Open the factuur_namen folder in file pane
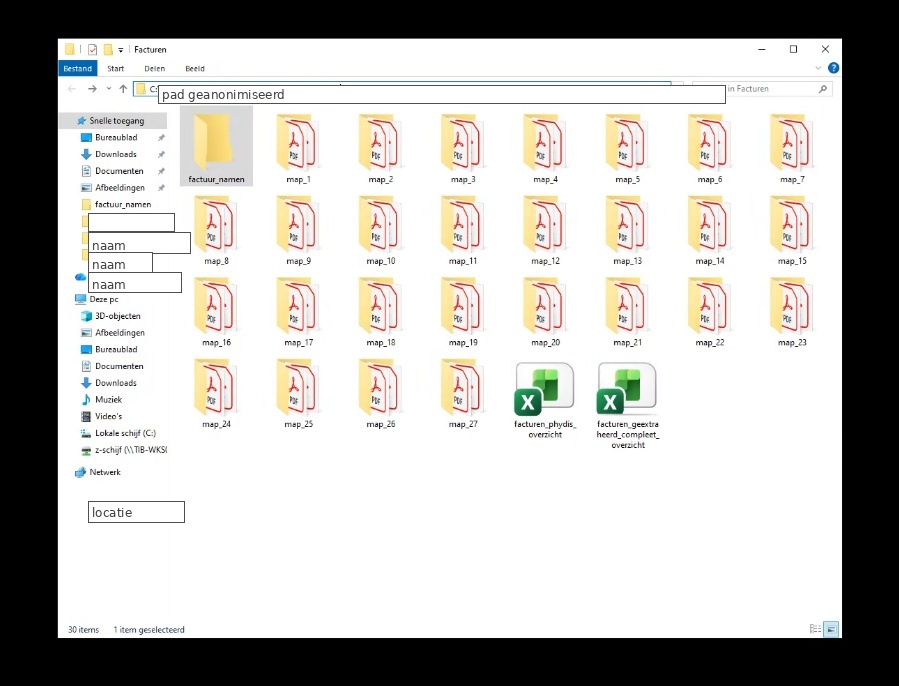This screenshot has height=686, width=899. pyautogui.click(x=216, y=147)
